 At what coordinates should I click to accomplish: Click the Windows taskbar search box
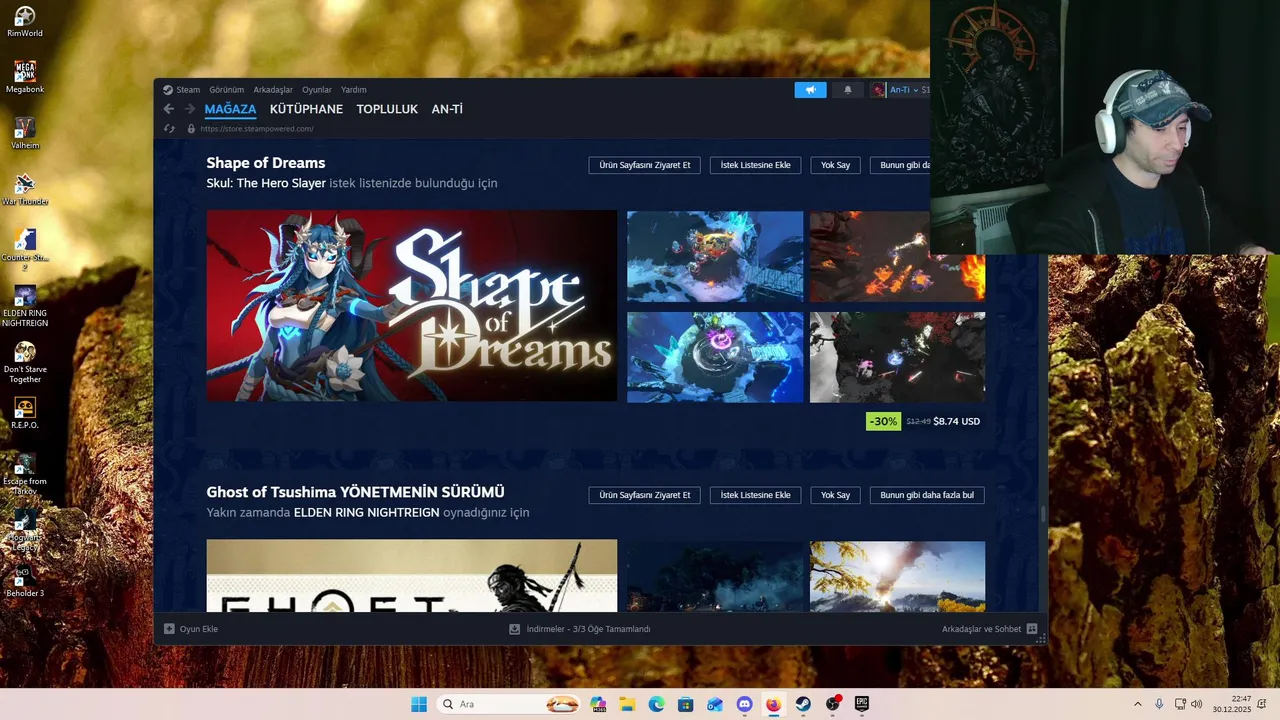click(511, 704)
